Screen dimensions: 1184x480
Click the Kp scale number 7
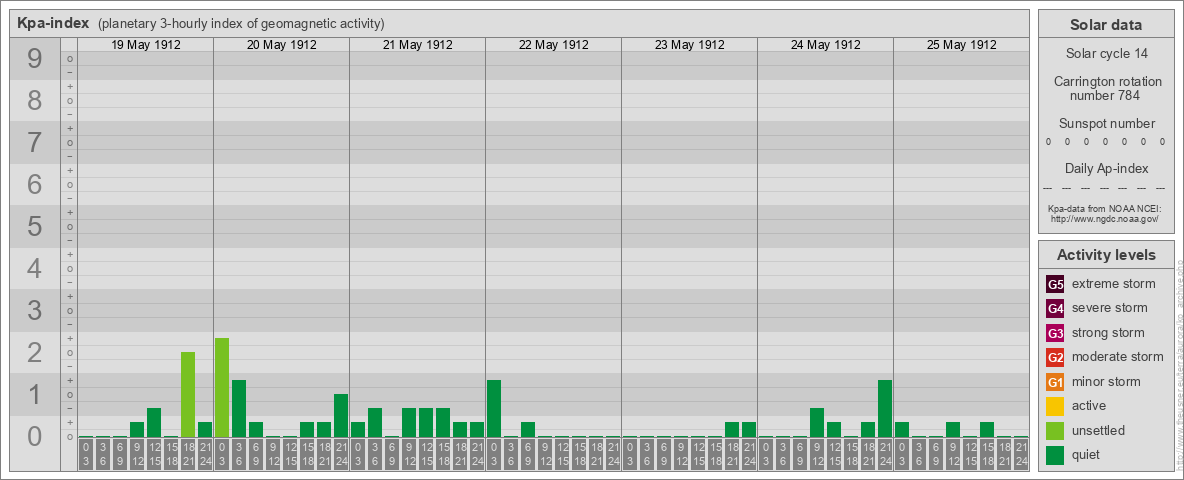point(35,142)
